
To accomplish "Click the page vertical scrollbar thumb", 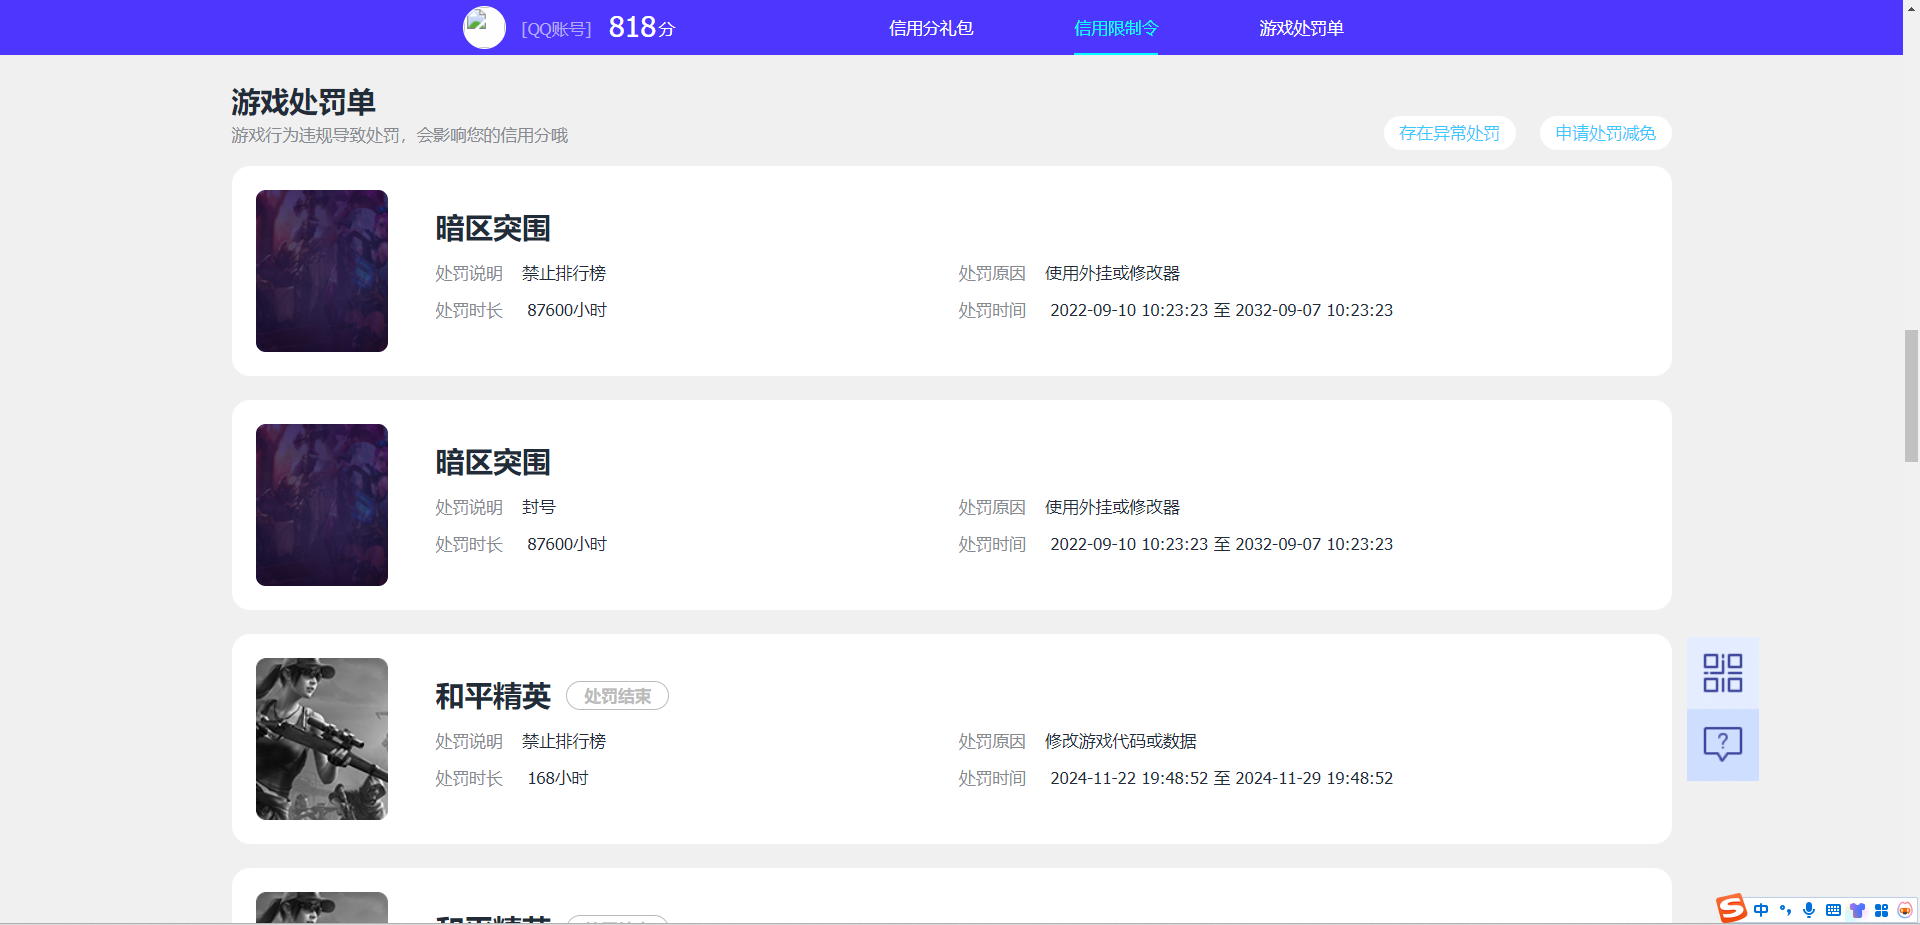I will coord(1911,396).
